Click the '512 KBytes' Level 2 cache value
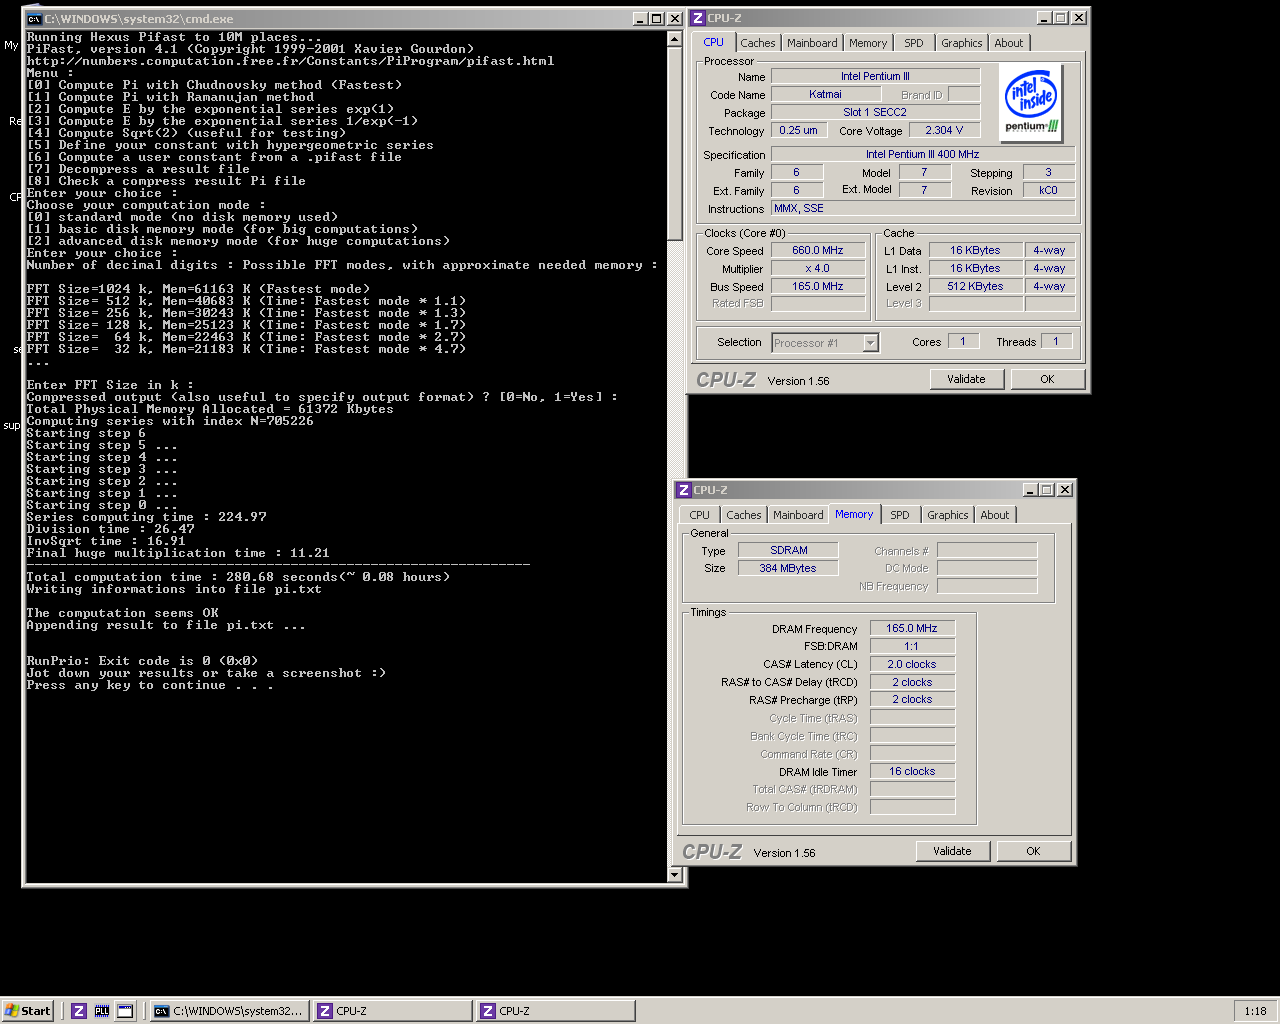 coord(975,286)
